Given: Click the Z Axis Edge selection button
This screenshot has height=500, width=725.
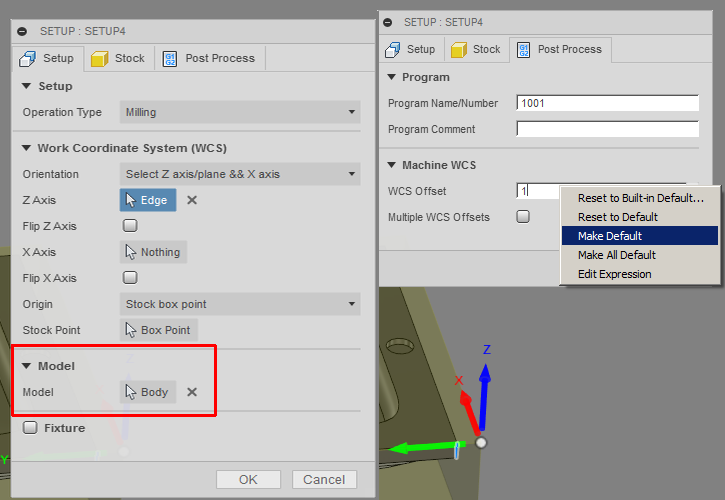Looking at the screenshot, I should click(x=148, y=200).
